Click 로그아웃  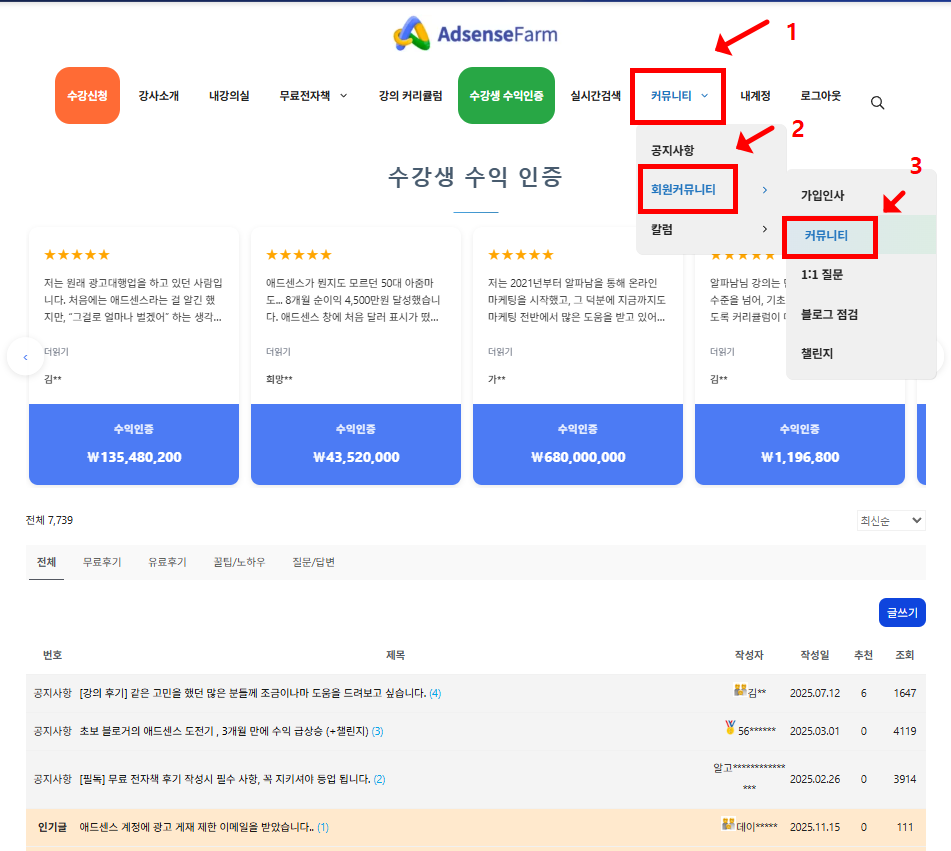(821, 96)
